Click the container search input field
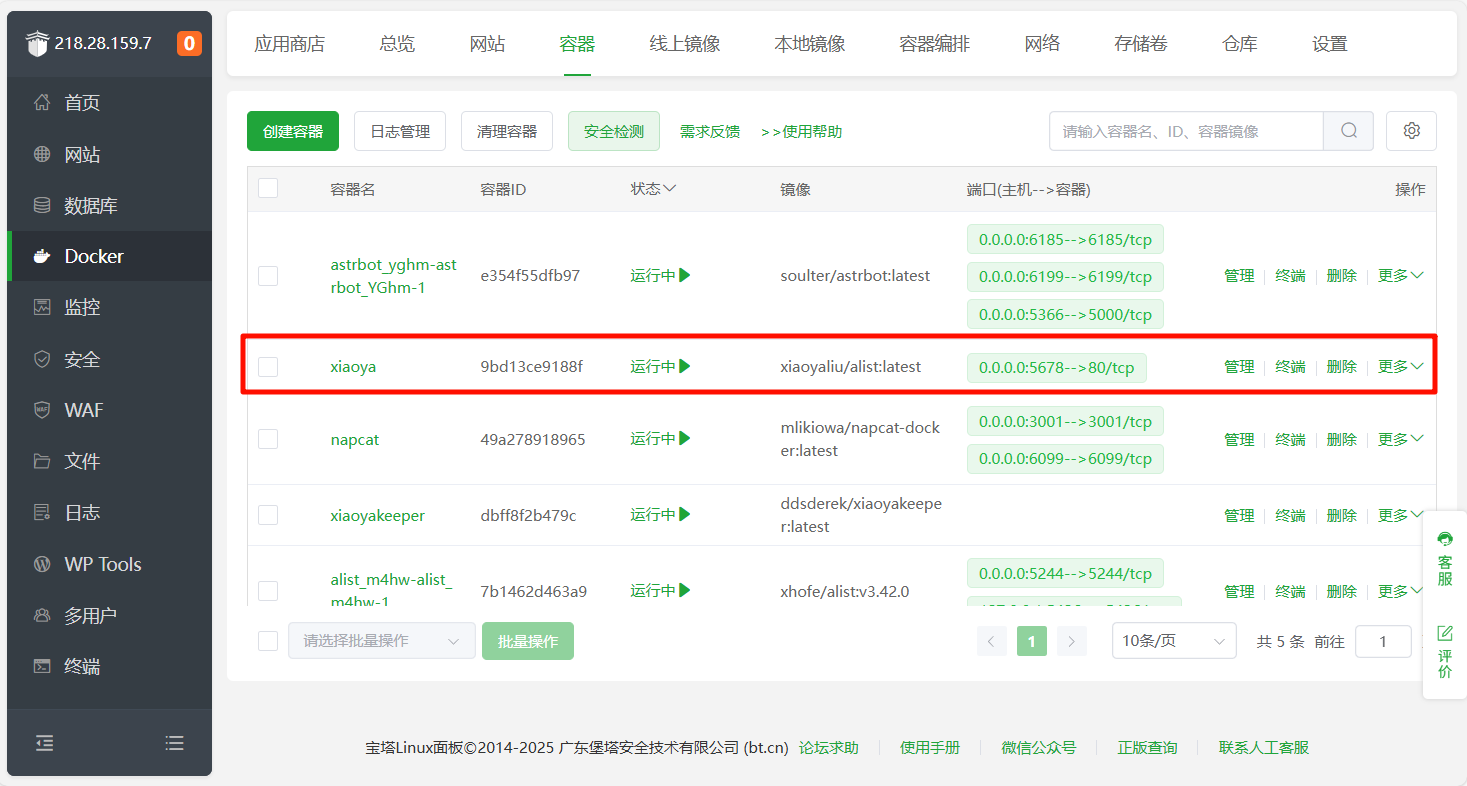Image resolution: width=1467 pixels, height=786 pixels. click(x=1186, y=131)
